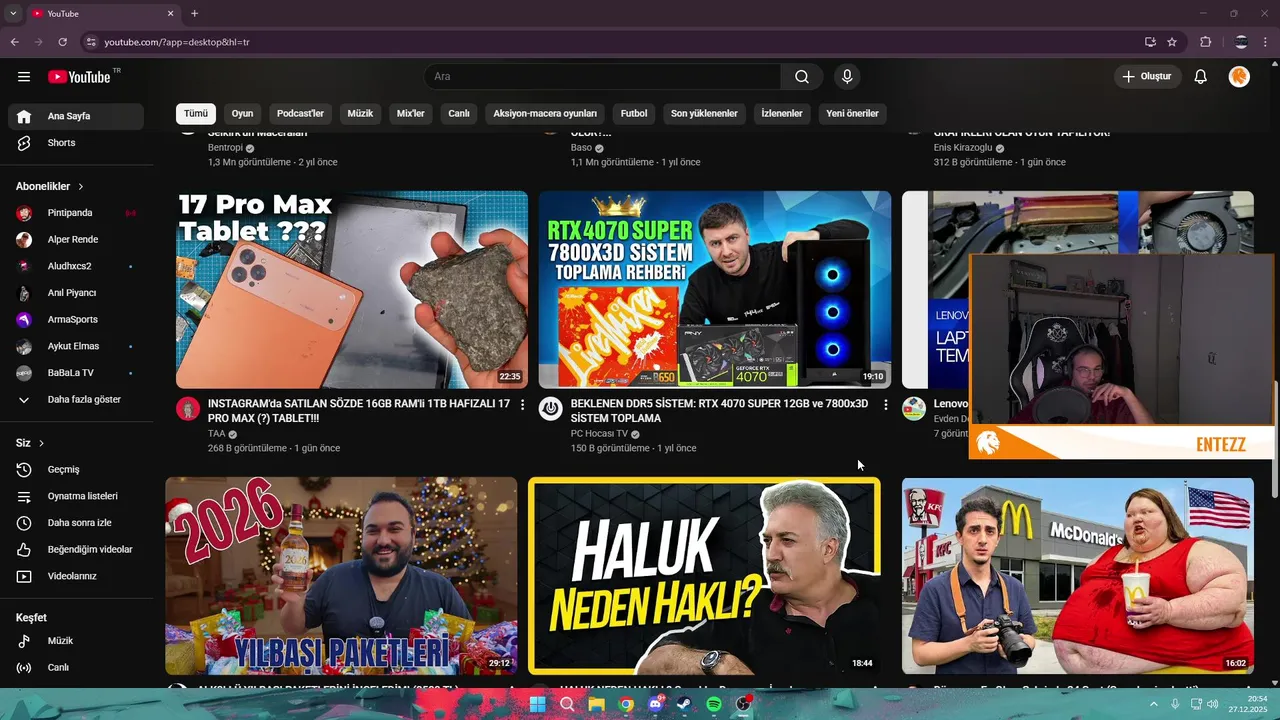This screenshot has height=720, width=1280.
Task: Click the TAA channel avatar
Action: [x=188, y=408]
